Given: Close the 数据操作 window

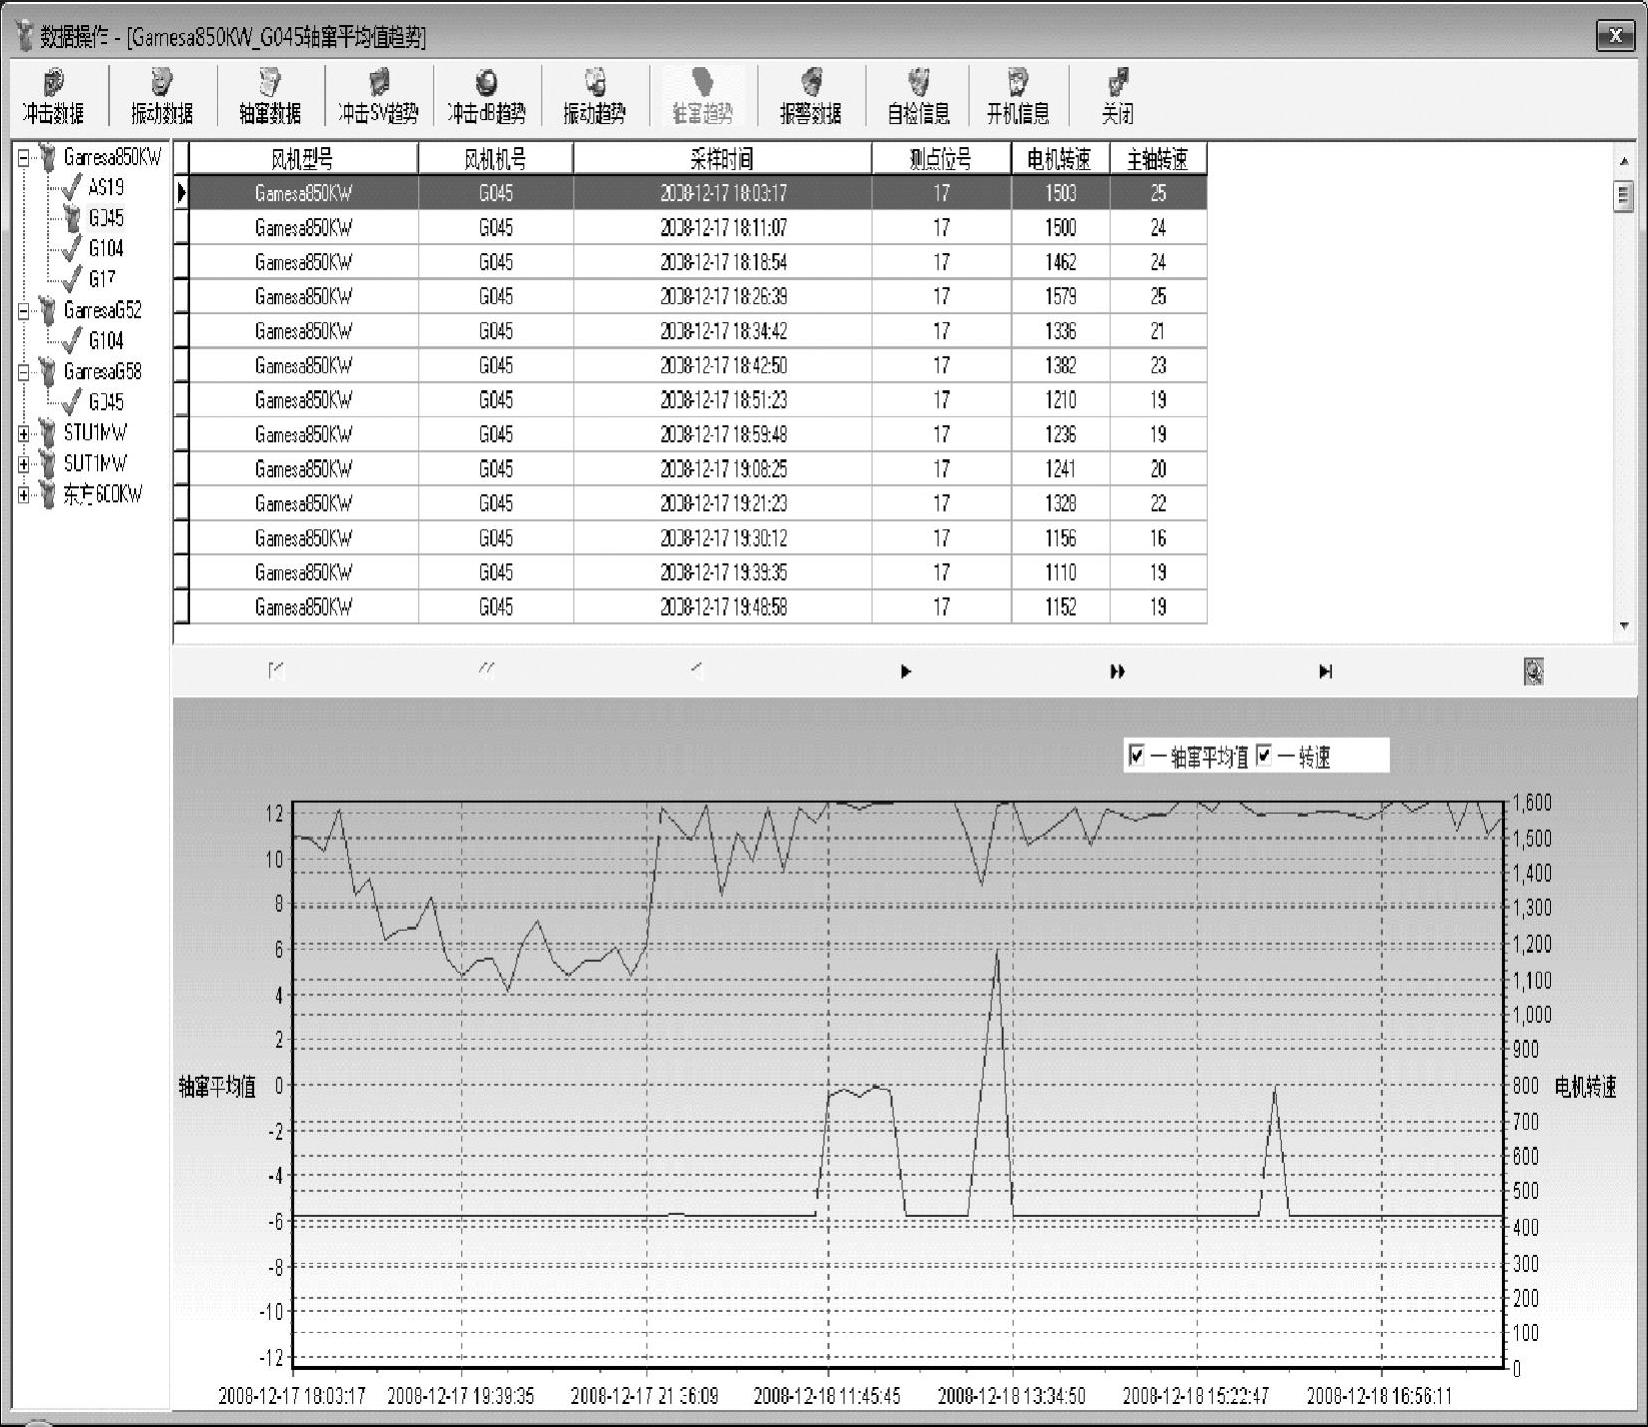Looking at the screenshot, I should coord(1615,36).
